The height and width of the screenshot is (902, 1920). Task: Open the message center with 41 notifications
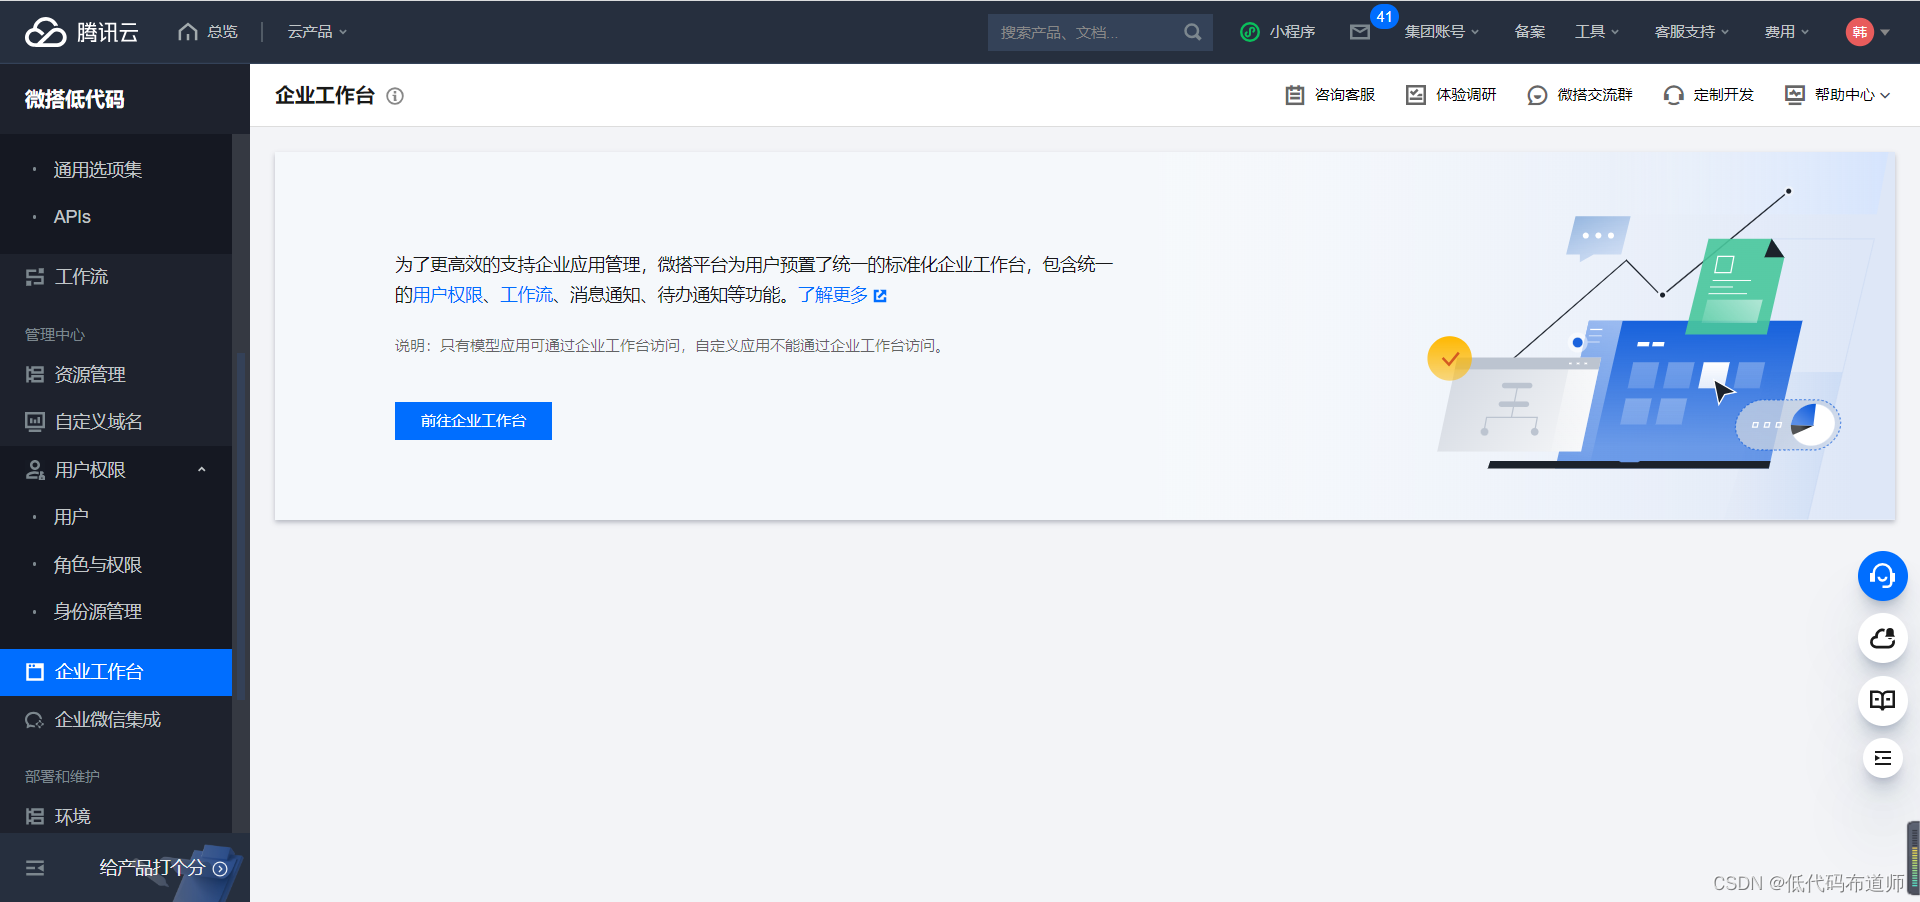(1359, 32)
